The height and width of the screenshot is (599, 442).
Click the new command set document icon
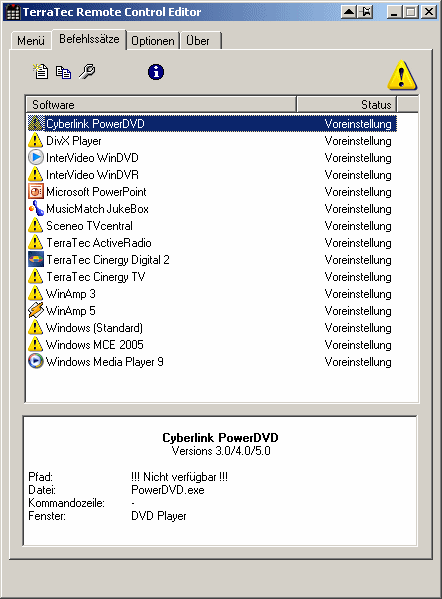40,71
